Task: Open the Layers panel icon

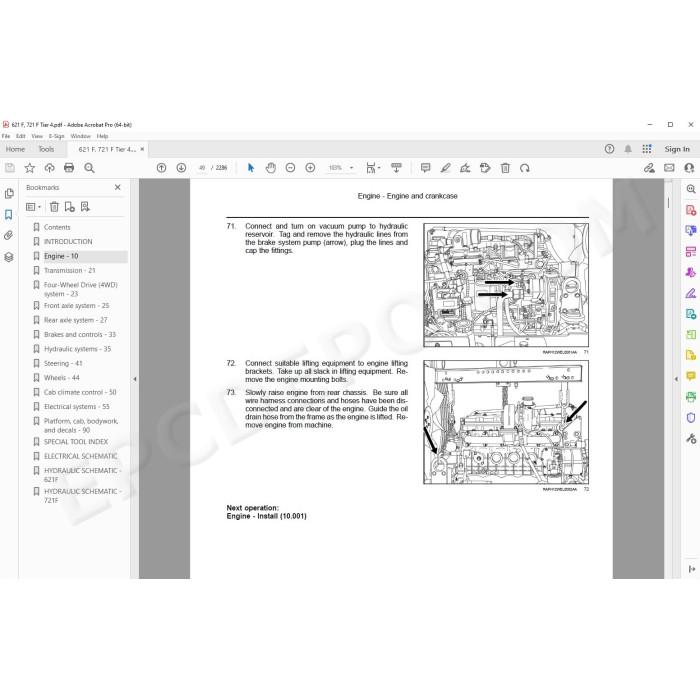Action: click(x=9, y=257)
